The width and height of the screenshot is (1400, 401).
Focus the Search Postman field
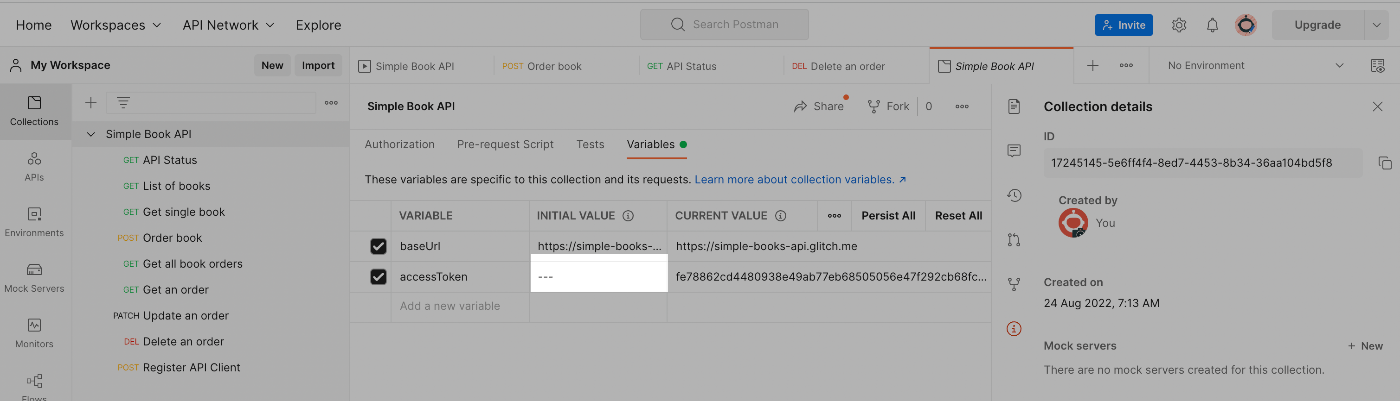pos(725,25)
